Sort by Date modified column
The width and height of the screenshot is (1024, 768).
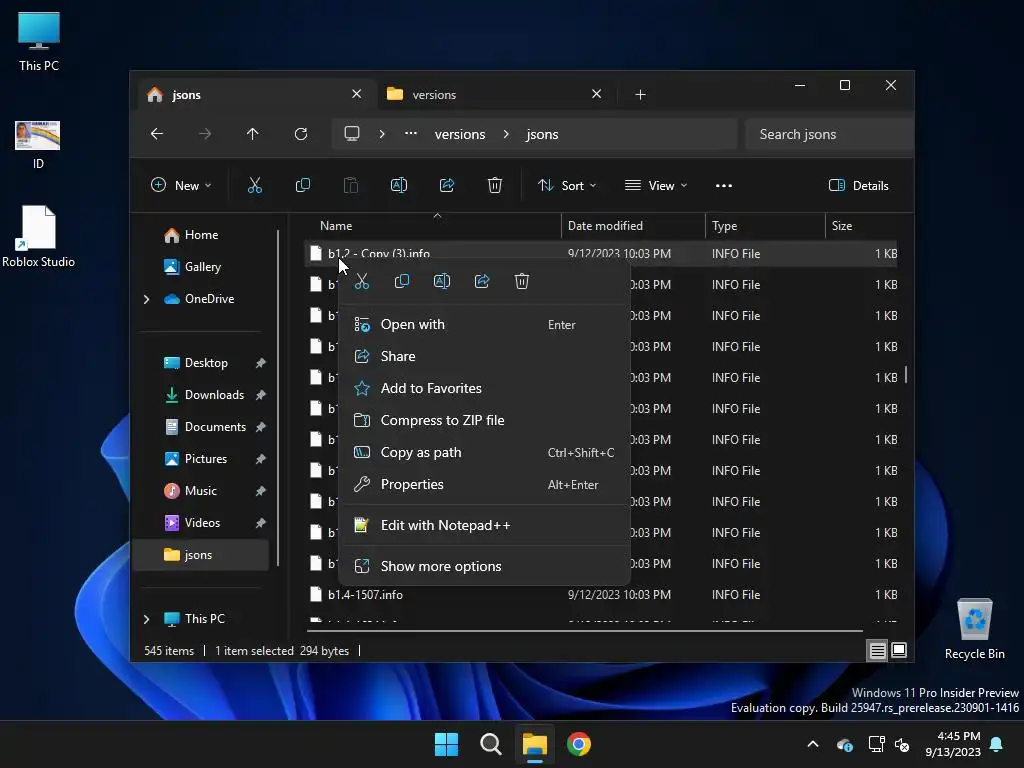(633, 226)
